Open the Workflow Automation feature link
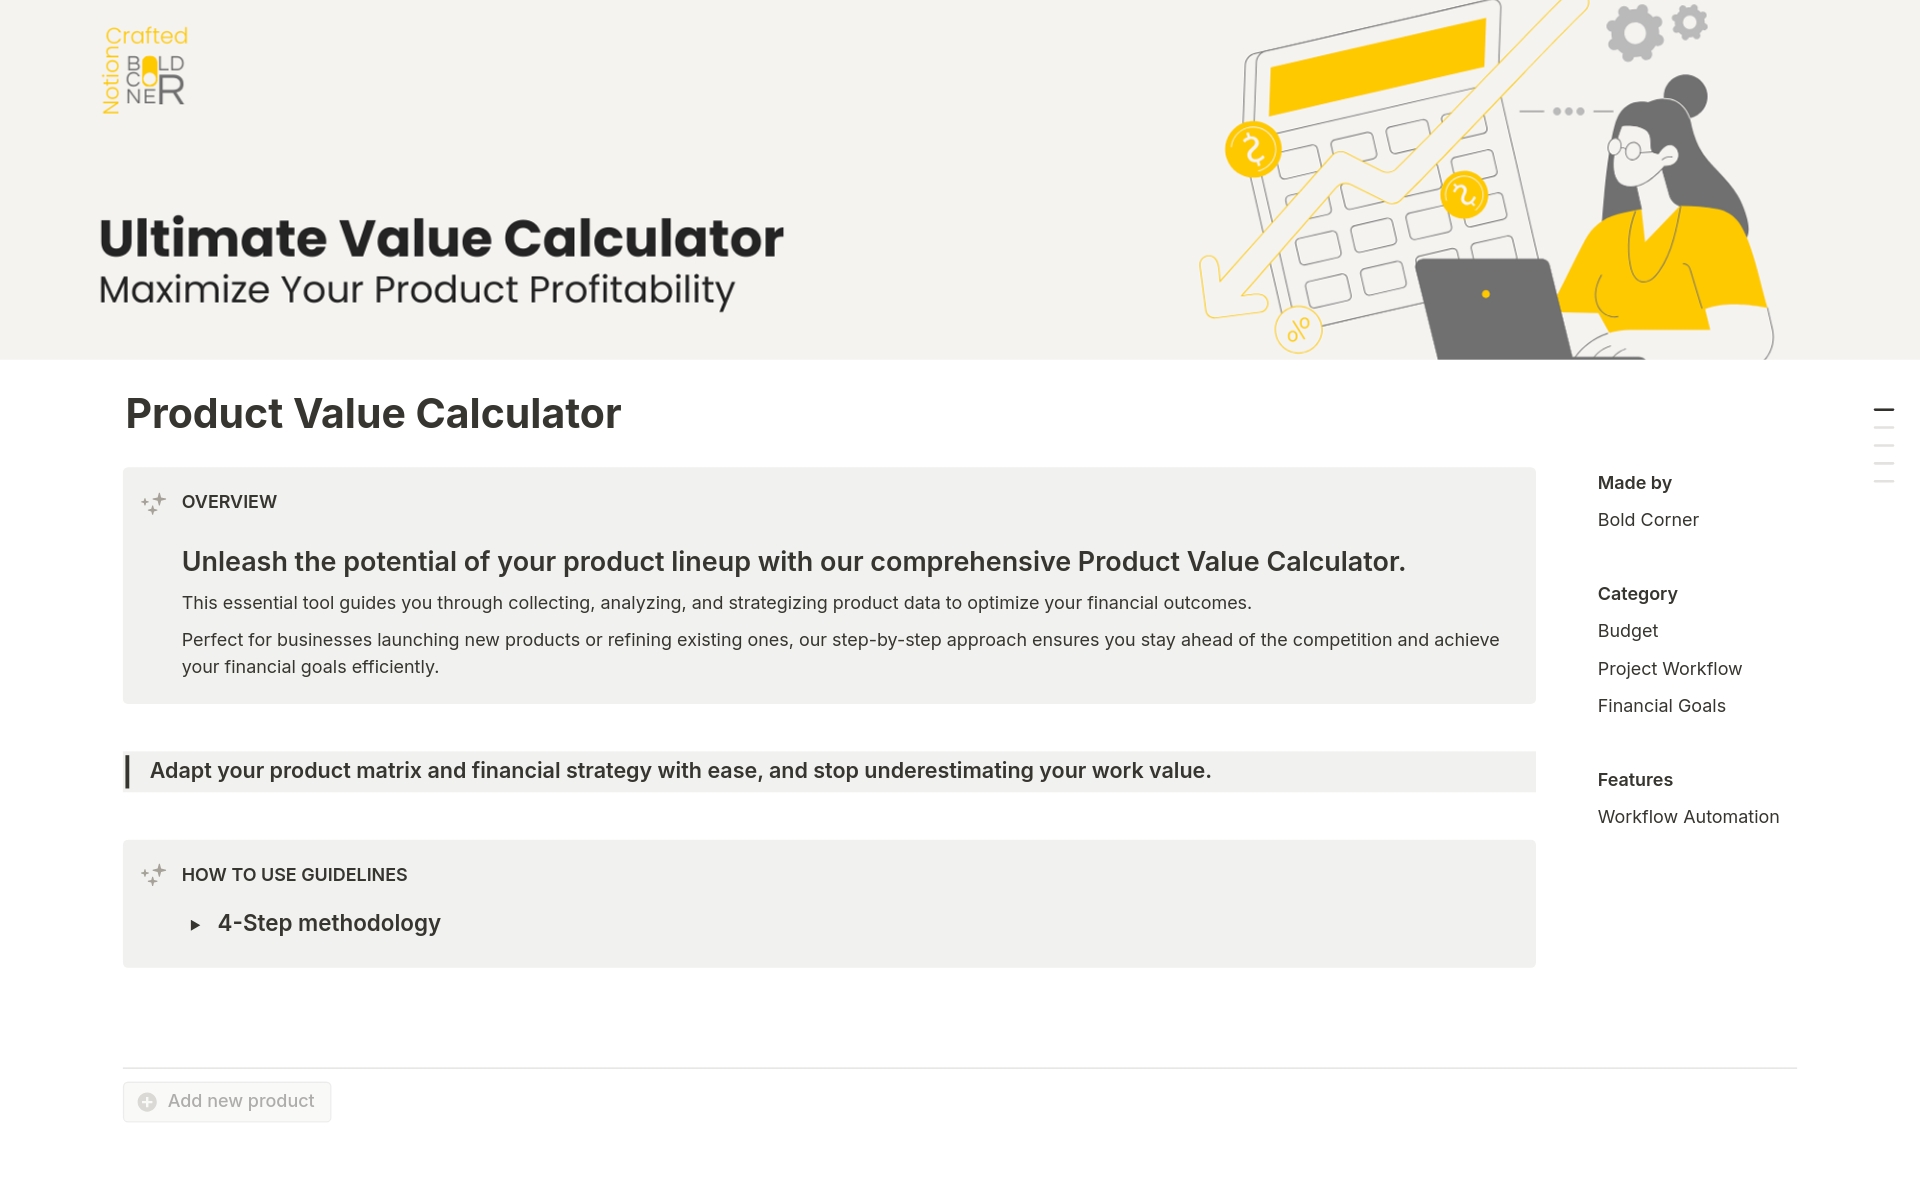This screenshot has height=1199, width=1920. 1688,816
